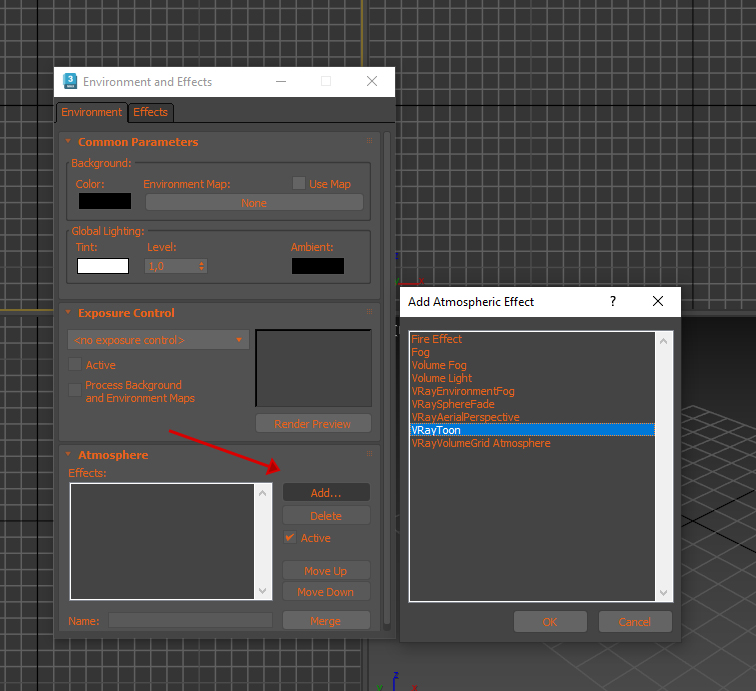This screenshot has width=756, height=691.
Task: Select the highlighted VRayToon entry
Action: click(x=532, y=430)
